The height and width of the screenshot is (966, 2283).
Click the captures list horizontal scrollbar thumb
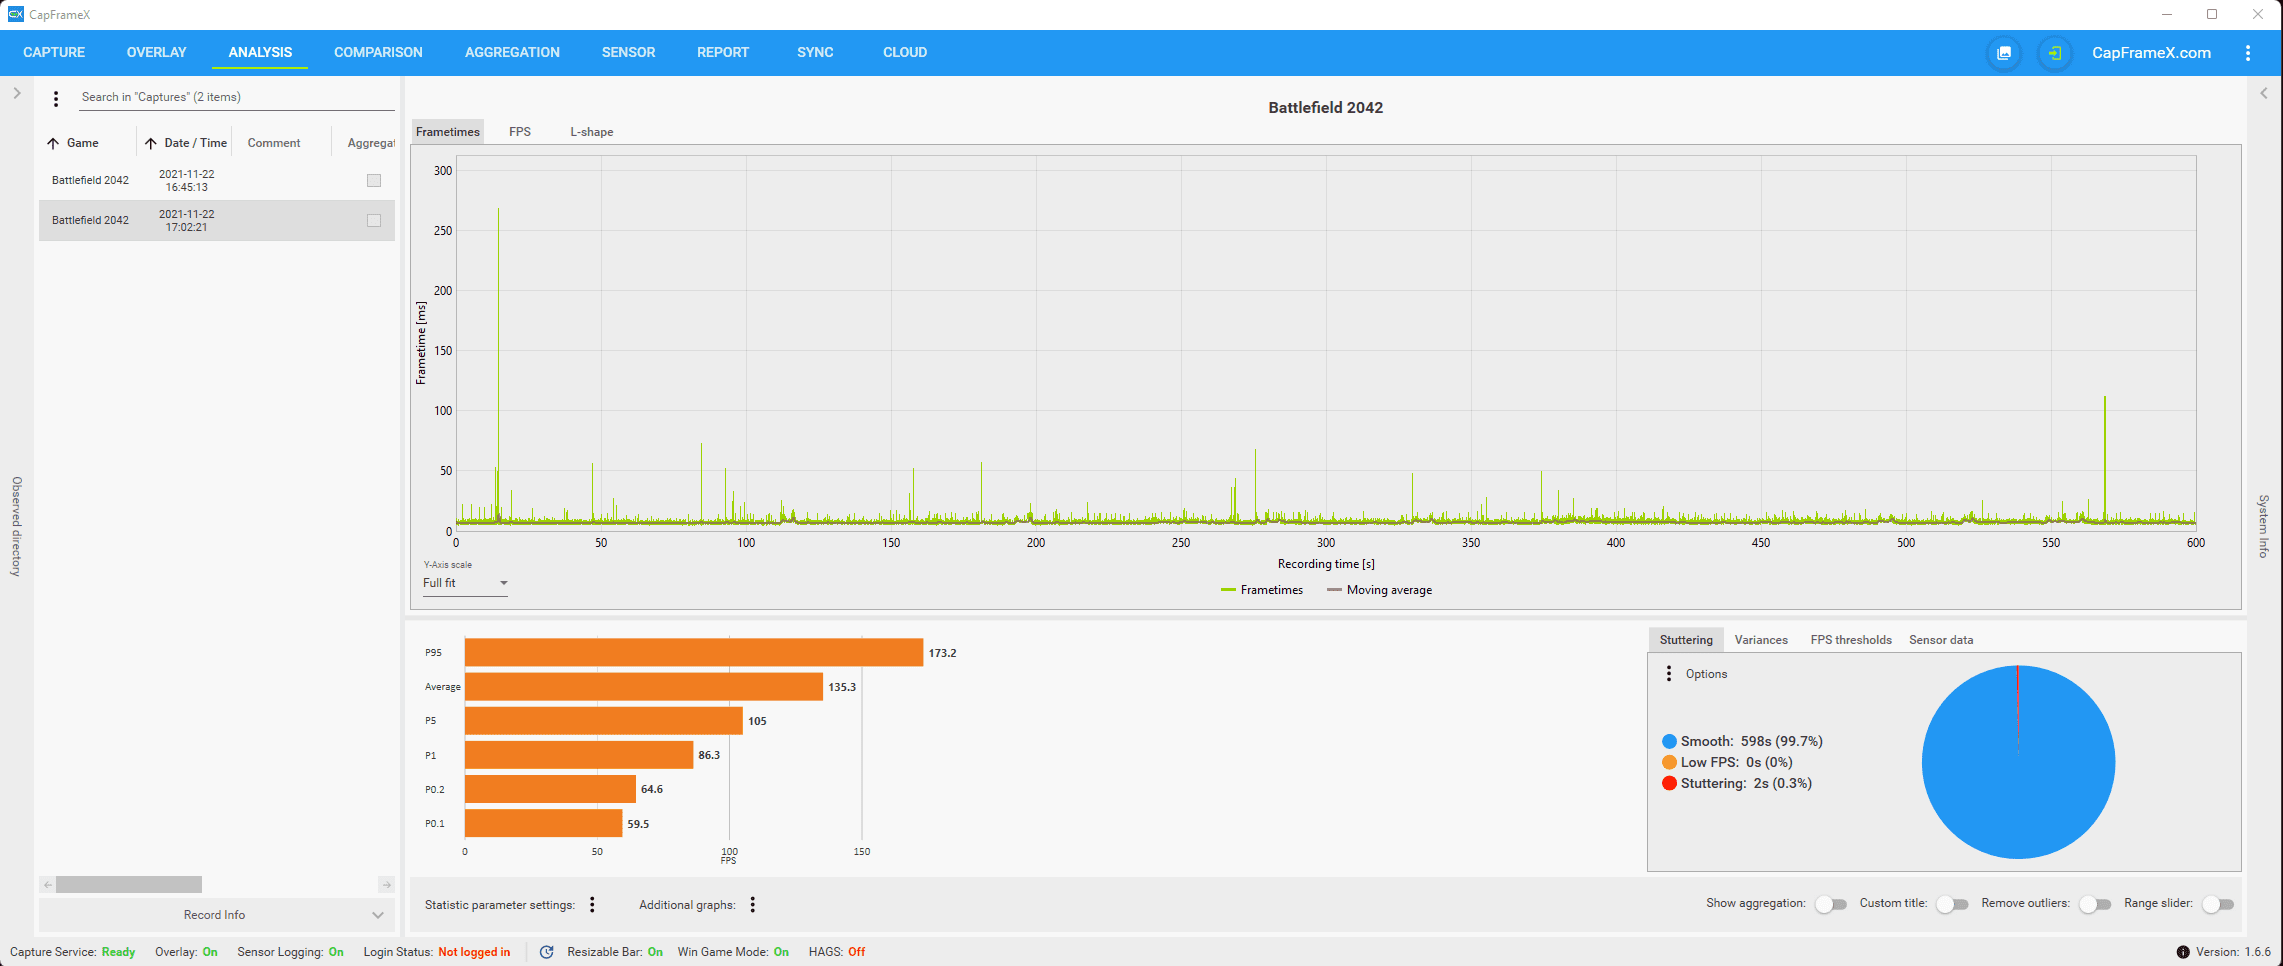pyautogui.click(x=129, y=885)
